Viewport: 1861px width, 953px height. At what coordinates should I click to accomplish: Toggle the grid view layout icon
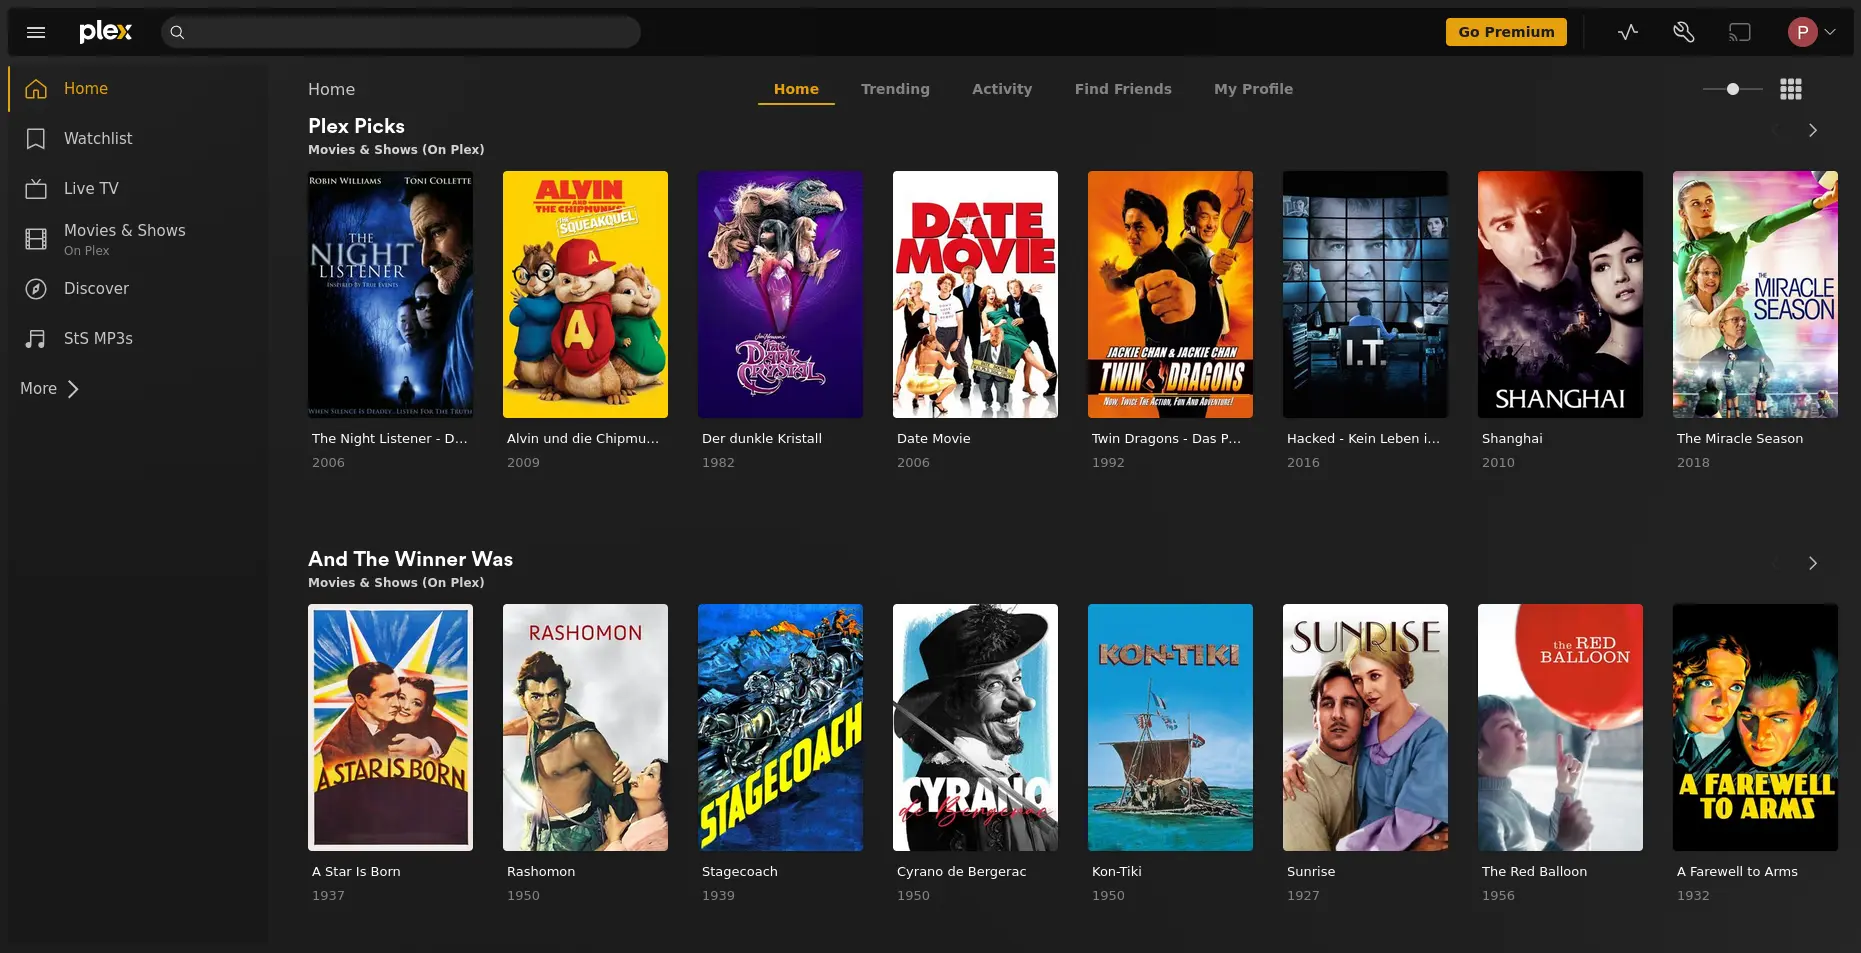pos(1790,89)
